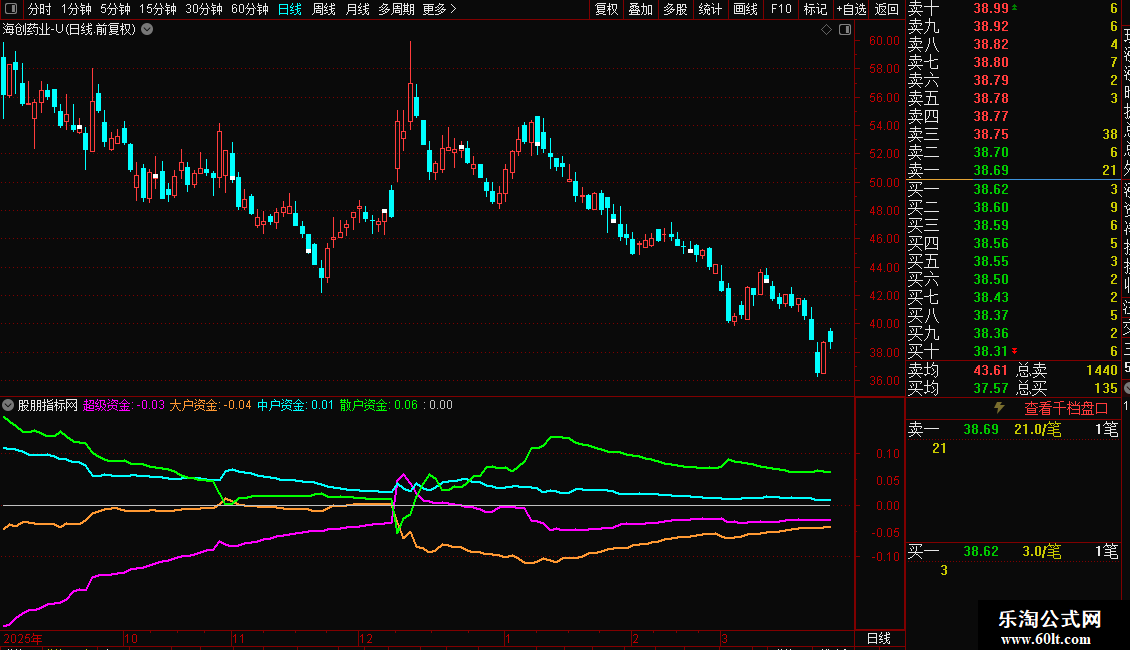
Task: Click the 查看千档盘口 link
Action: click(1066, 408)
